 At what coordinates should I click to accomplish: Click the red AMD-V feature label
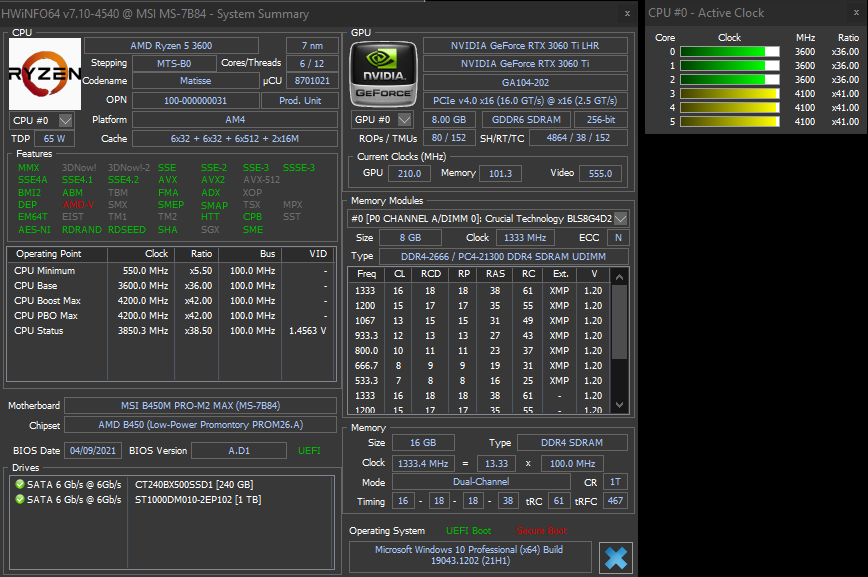coord(79,205)
